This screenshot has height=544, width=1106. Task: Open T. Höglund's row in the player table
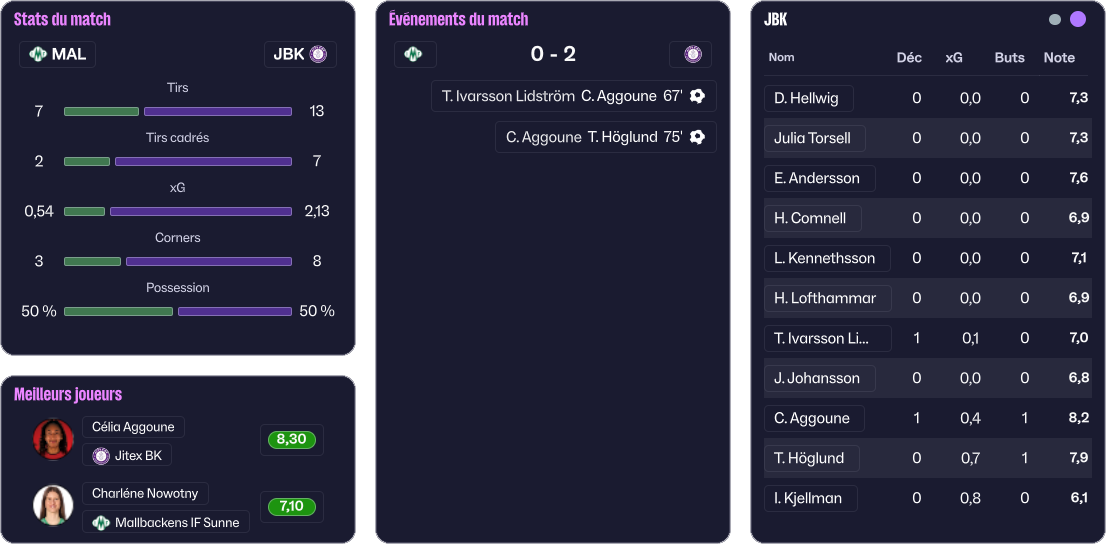[x=809, y=458]
